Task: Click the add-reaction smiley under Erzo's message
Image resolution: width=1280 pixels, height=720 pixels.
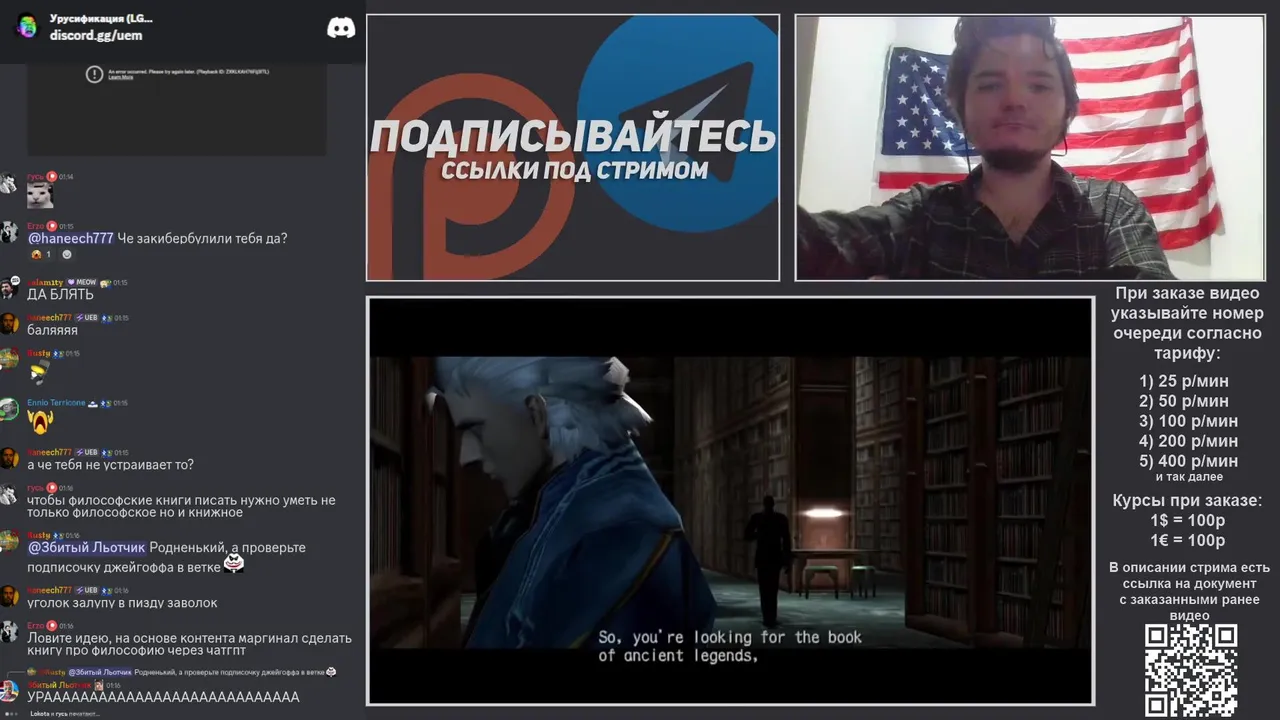Action: pyautogui.click(x=67, y=255)
